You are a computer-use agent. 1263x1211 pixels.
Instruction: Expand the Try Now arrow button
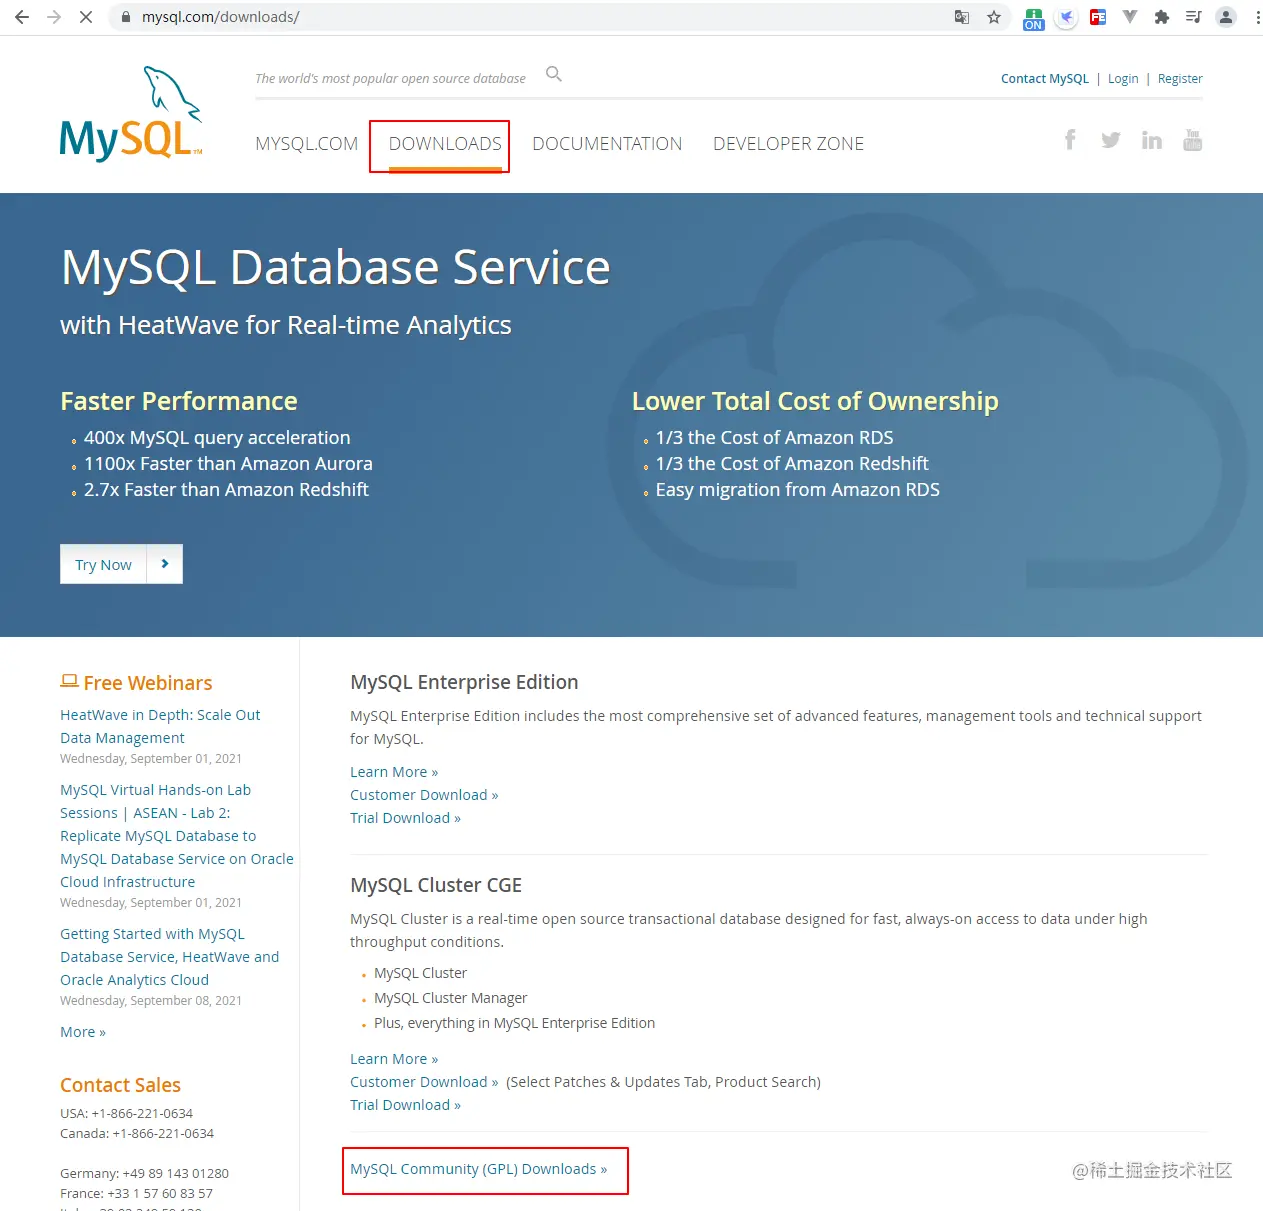(165, 564)
